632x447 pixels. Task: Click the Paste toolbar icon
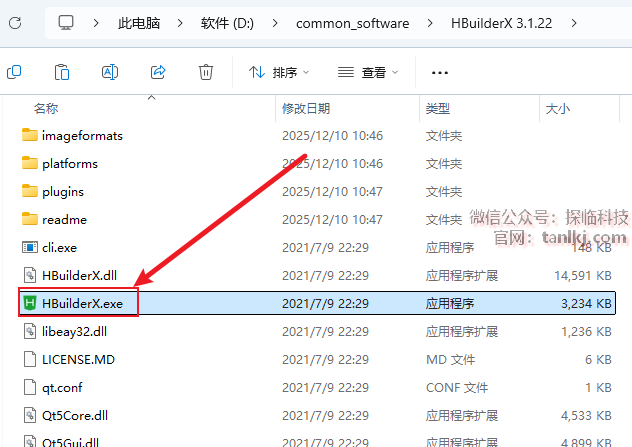click(x=62, y=72)
